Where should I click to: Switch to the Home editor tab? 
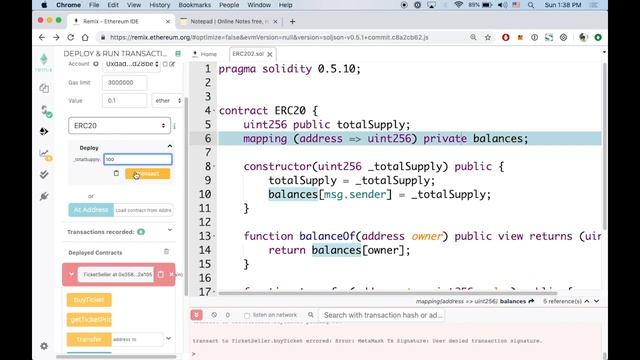(x=204, y=54)
